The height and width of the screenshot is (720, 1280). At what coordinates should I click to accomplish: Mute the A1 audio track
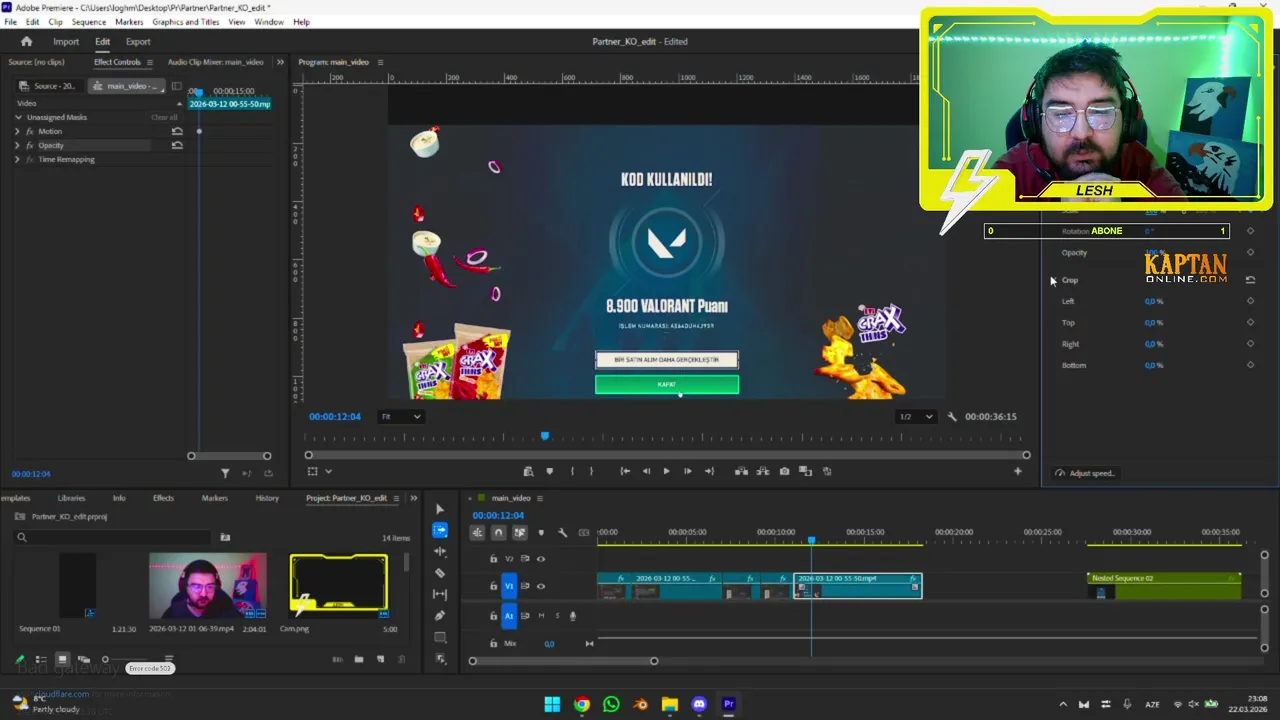(541, 616)
